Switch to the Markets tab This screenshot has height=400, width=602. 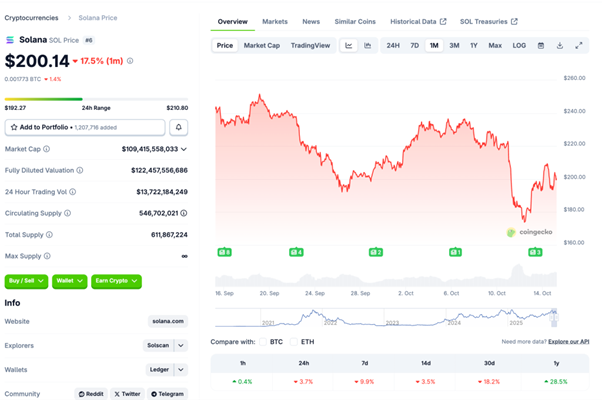(274, 21)
